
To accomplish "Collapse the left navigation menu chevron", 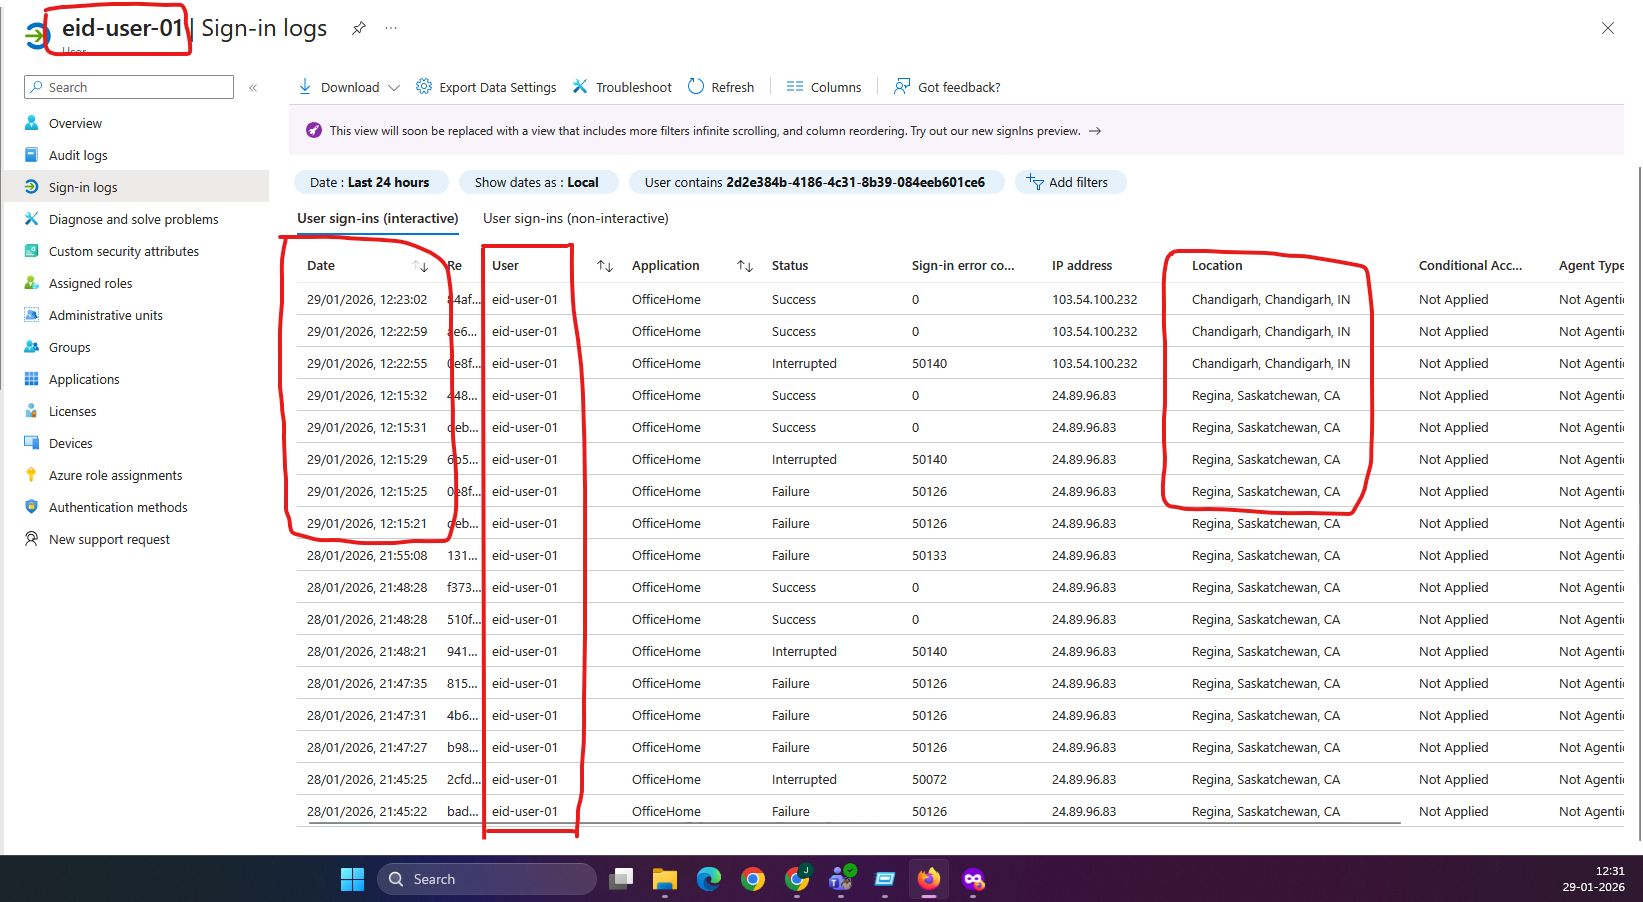I will click(x=253, y=88).
